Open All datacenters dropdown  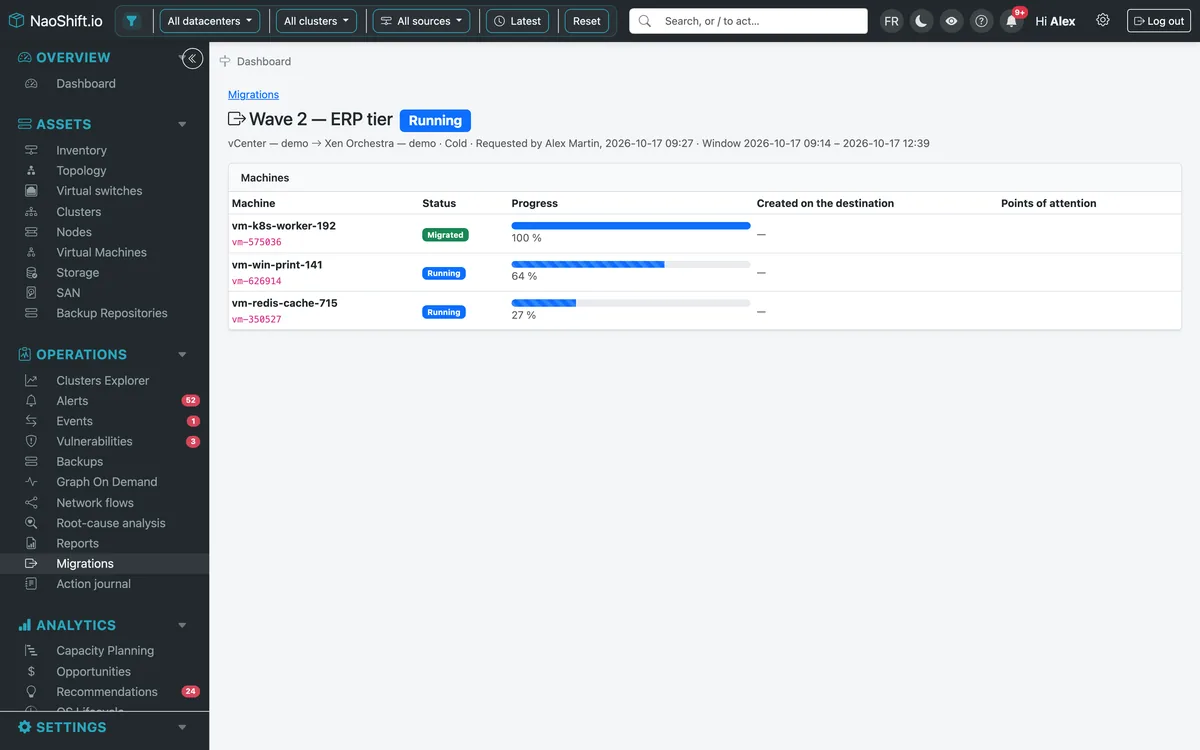click(210, 21)
